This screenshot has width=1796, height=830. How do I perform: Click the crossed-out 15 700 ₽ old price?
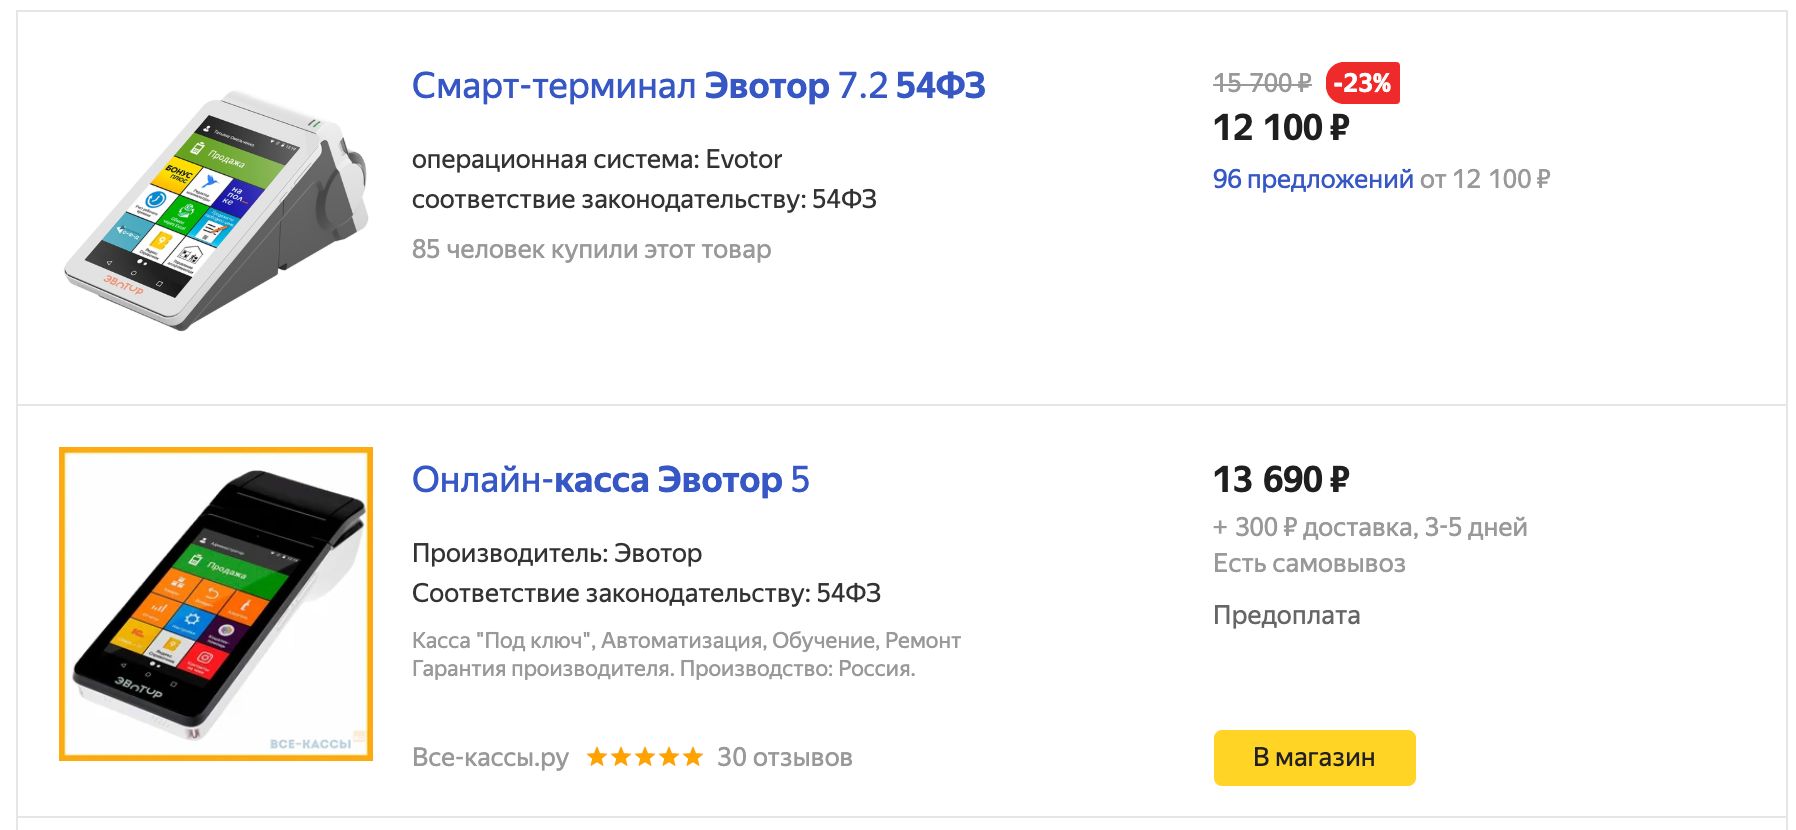tap(1262, 83)
